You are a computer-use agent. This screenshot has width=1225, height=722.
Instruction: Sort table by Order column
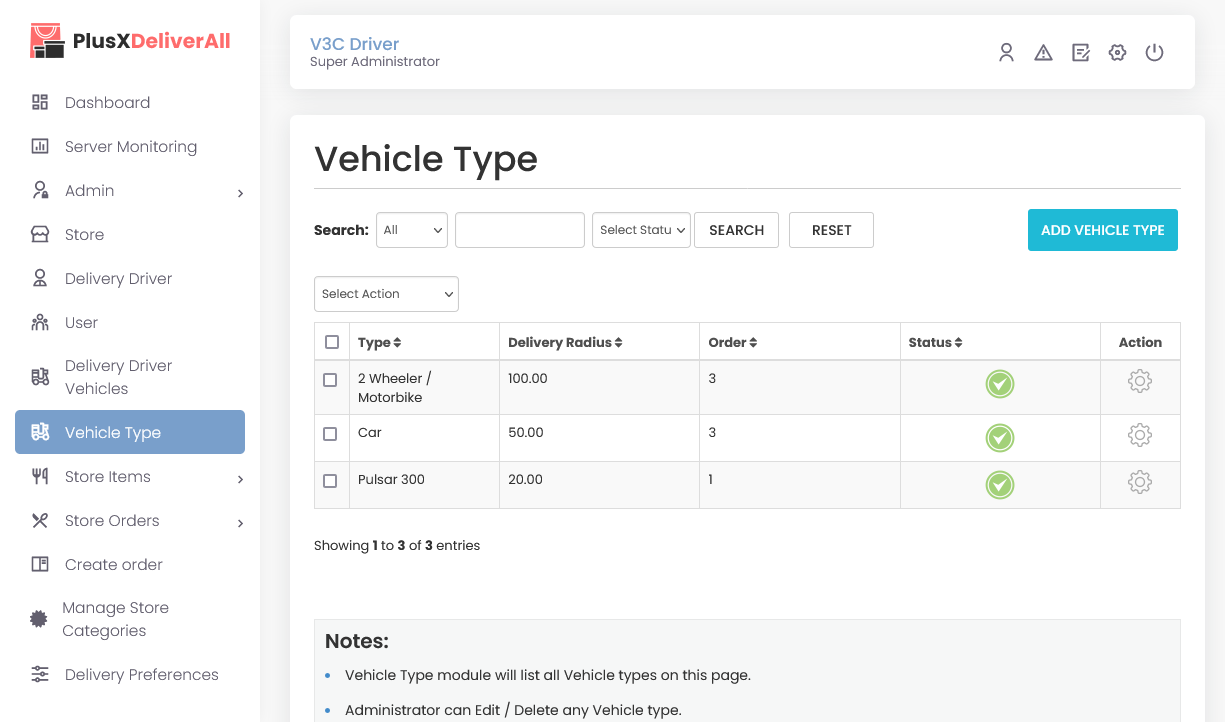pyautogui.click(x=733, y=342)
